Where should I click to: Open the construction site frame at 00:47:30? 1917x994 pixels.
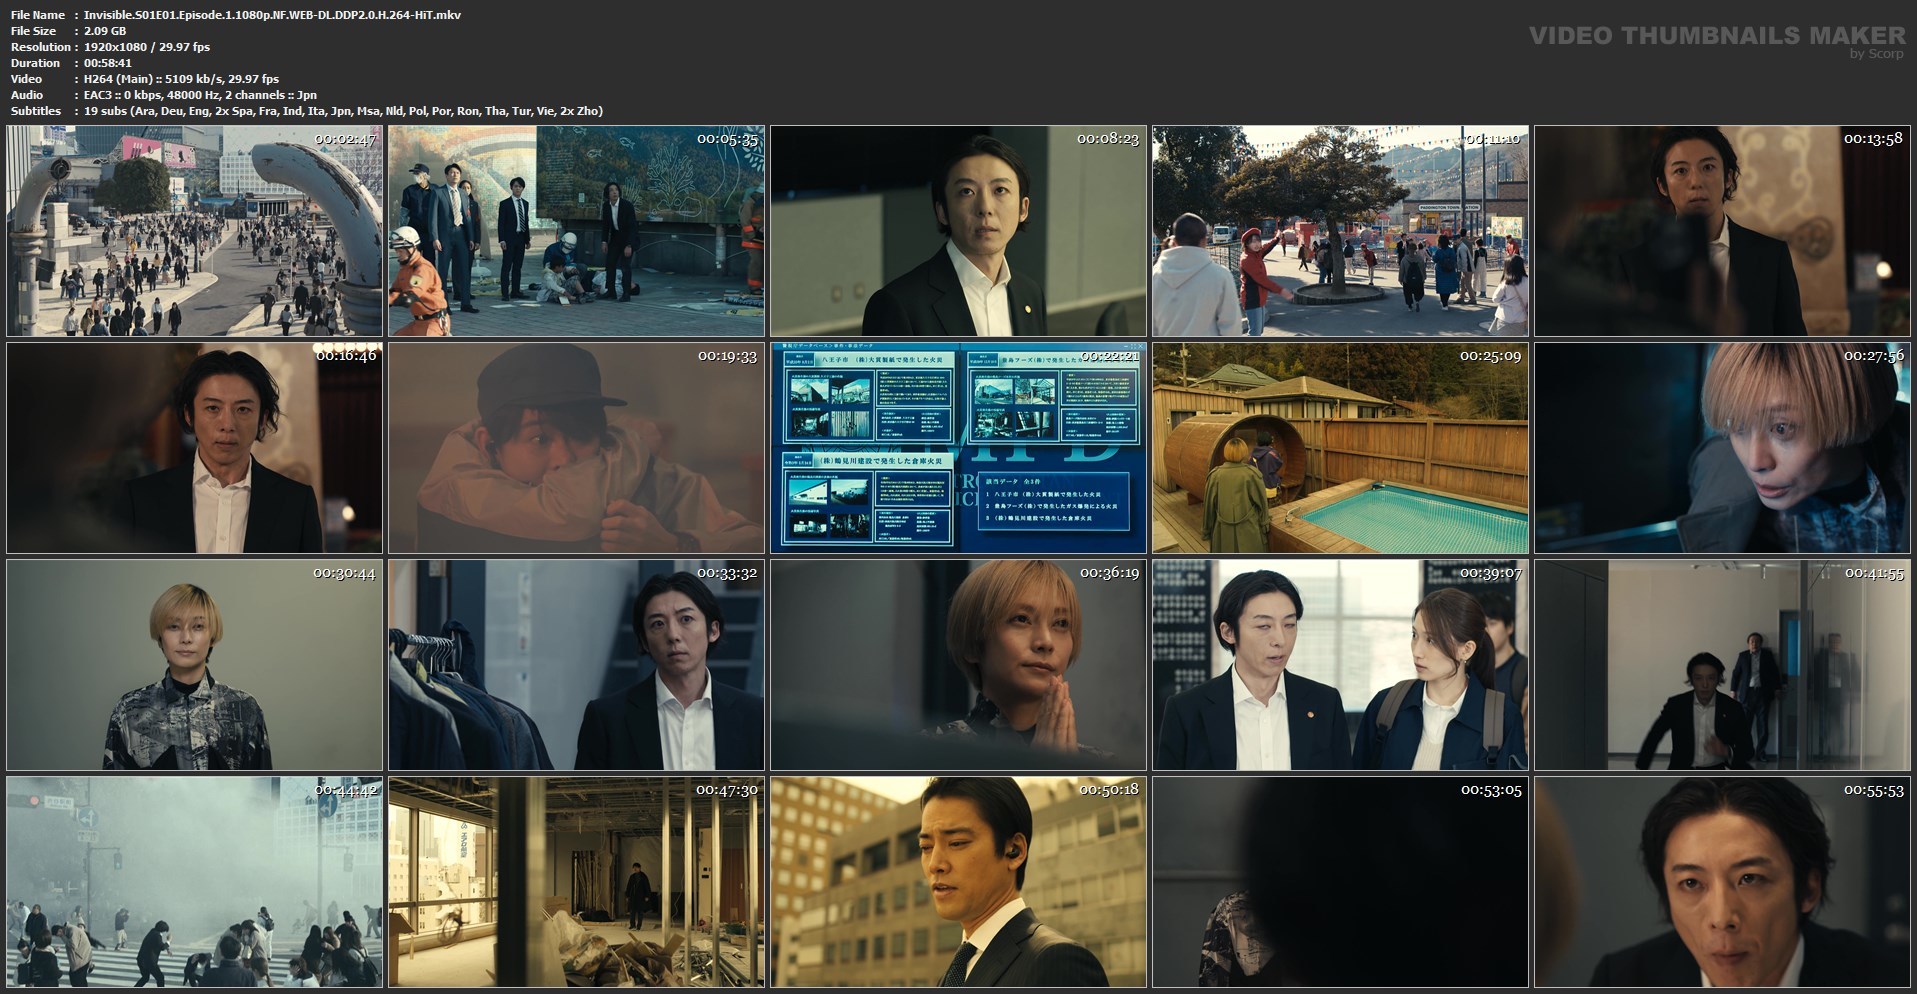[576, 882]
